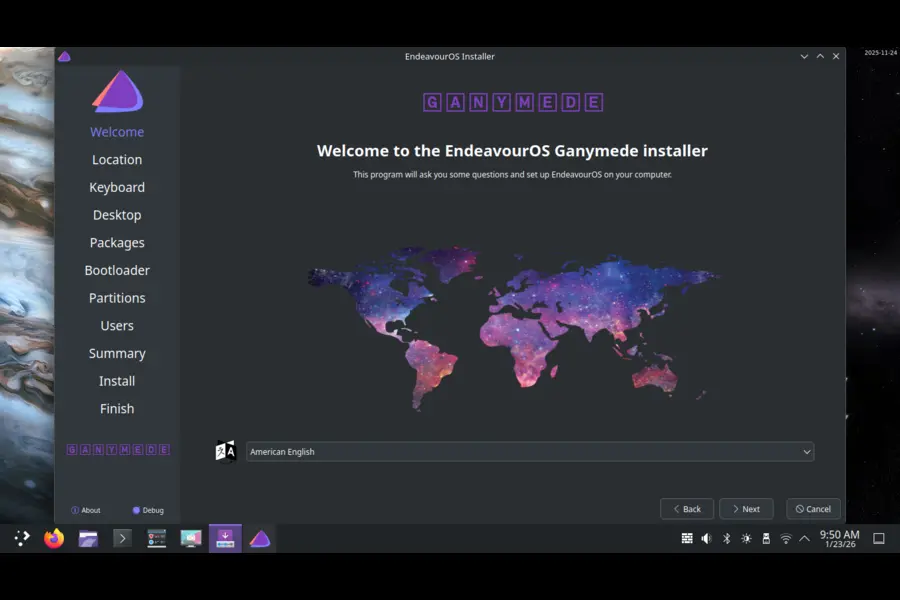The image size is (900, 600).
Task: Select the Partitions step in the sidebar
Action: (117, 297)
